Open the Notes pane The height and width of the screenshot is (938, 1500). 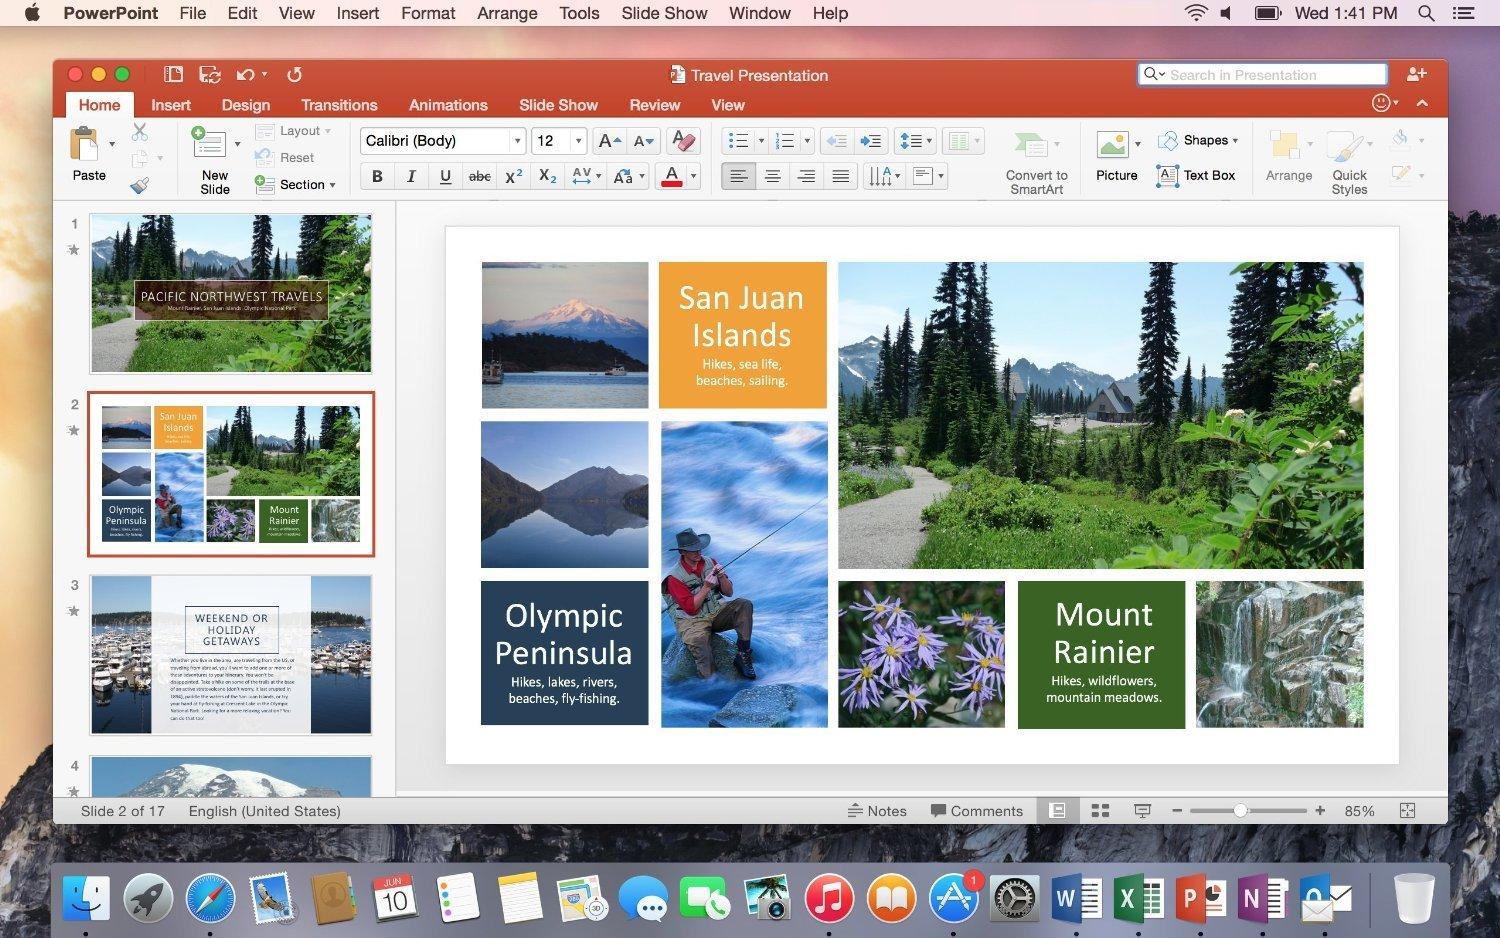pos(877,811)
